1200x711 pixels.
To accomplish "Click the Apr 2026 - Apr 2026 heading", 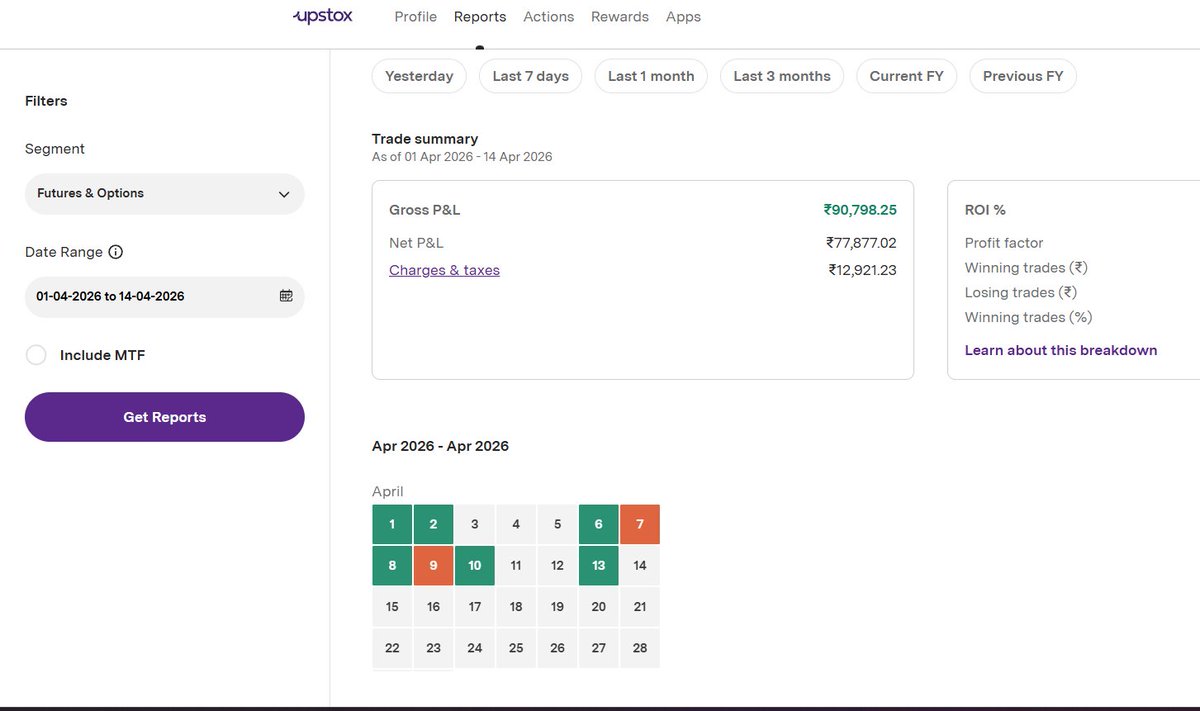I will point(440,446).
